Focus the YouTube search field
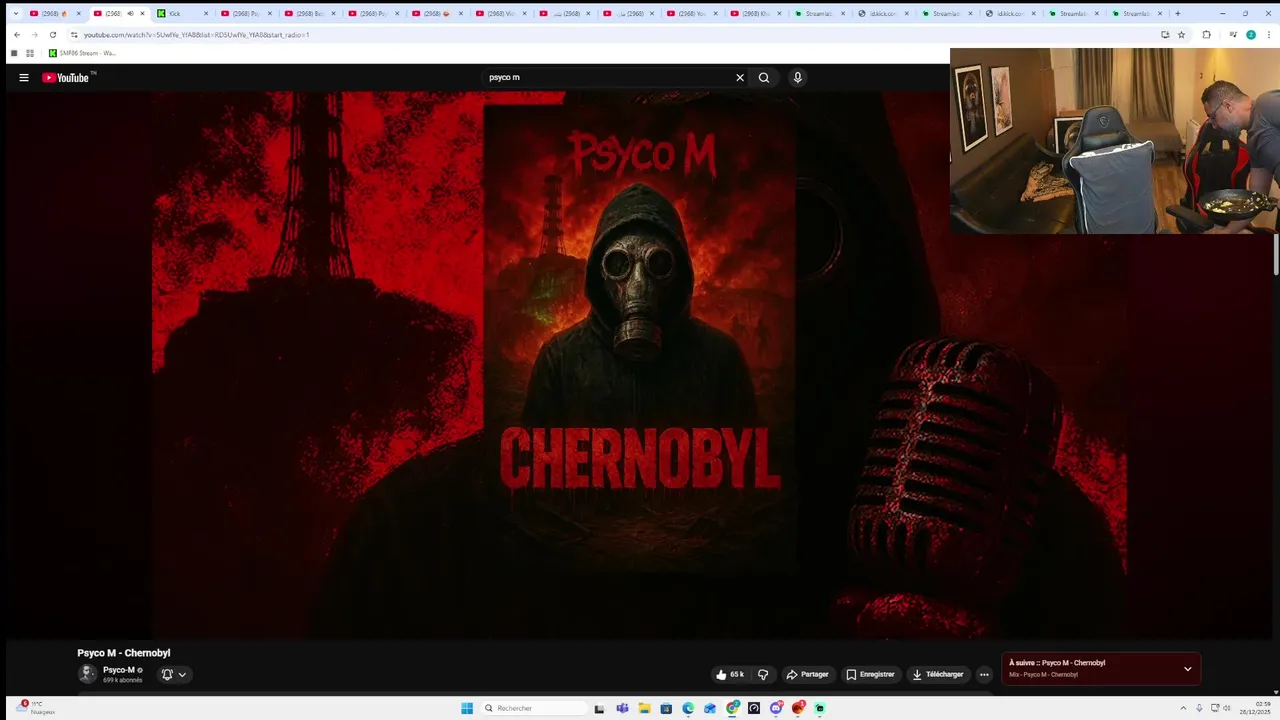 [x=608, y=77]
